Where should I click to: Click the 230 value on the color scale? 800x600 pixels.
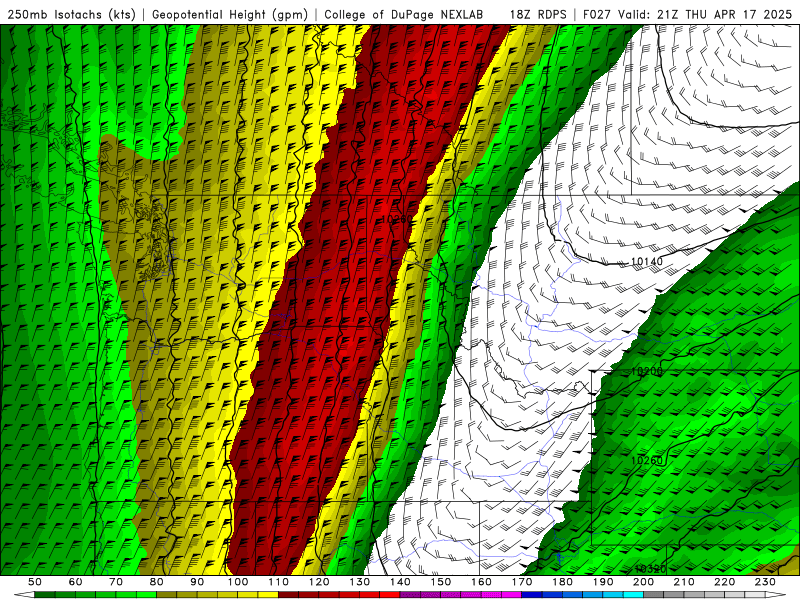tap(765, 582)
